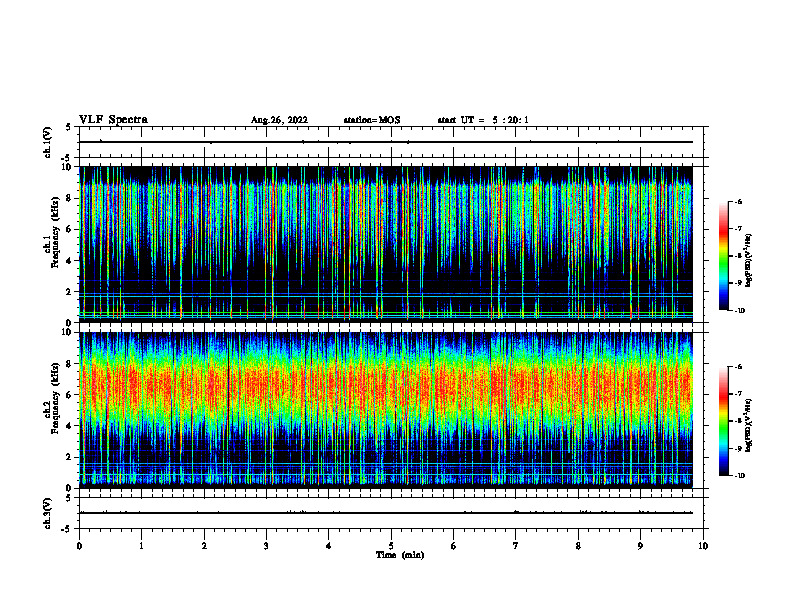Click the ch.1 color bar "log(PSD)" label
The height and width of the screenshot is (612, 792).
(x=749, y=261)
